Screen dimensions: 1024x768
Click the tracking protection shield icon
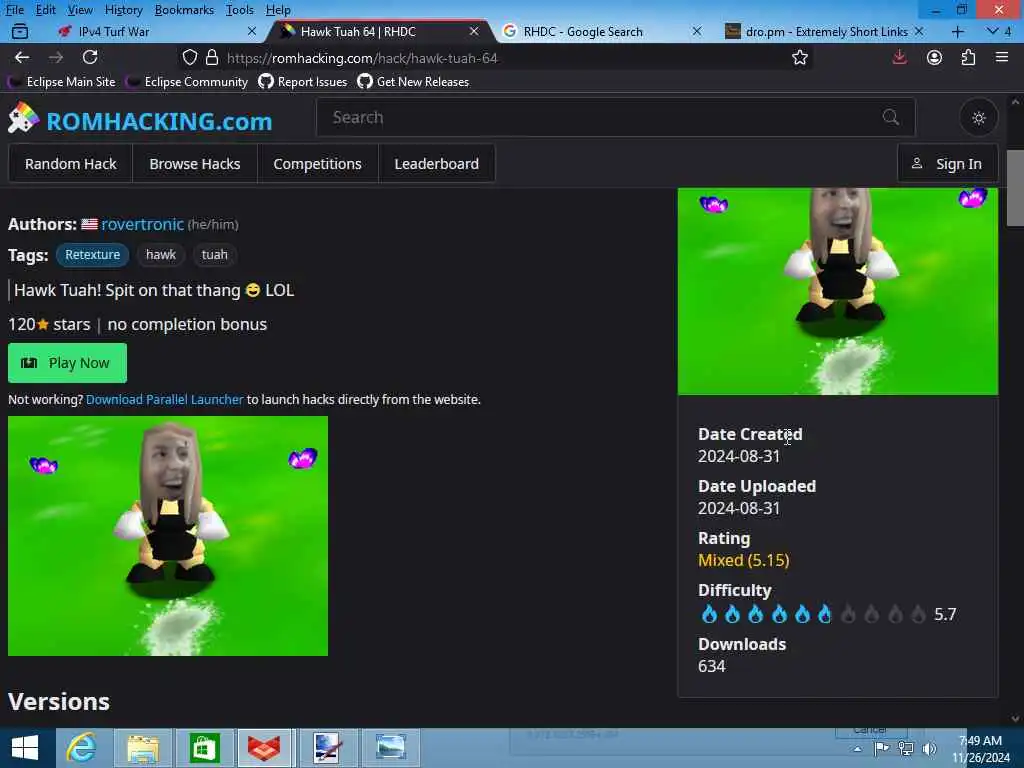coord(189,57)
